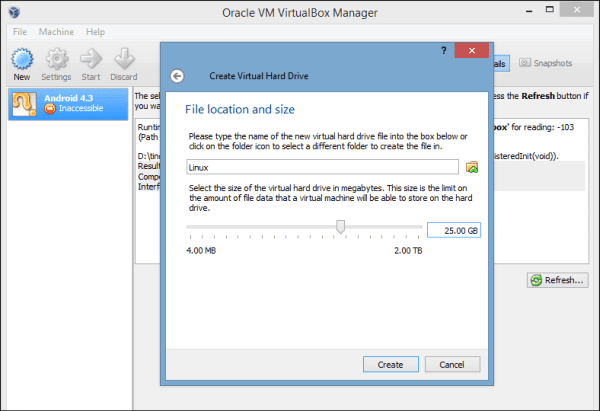Click the Create button
The image size is (600, 411).
point(391,364)
